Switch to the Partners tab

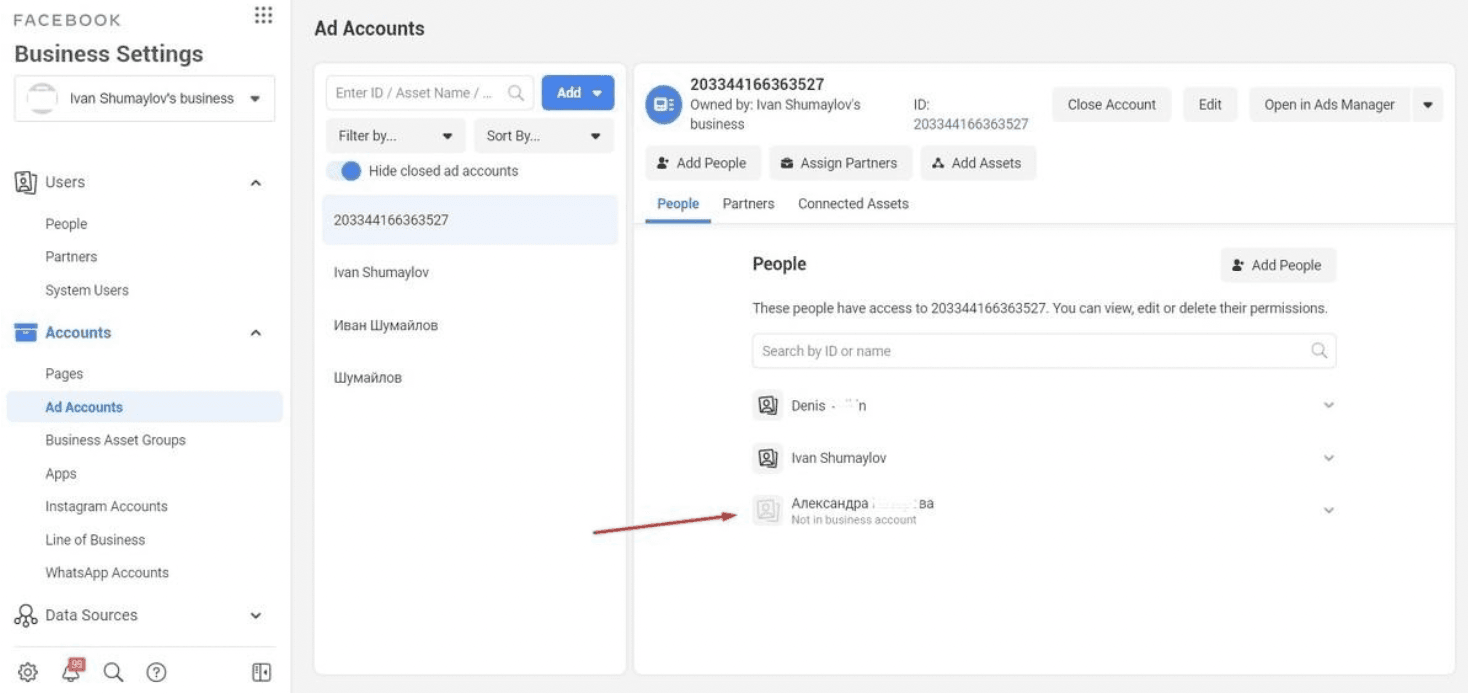(748, 204)
